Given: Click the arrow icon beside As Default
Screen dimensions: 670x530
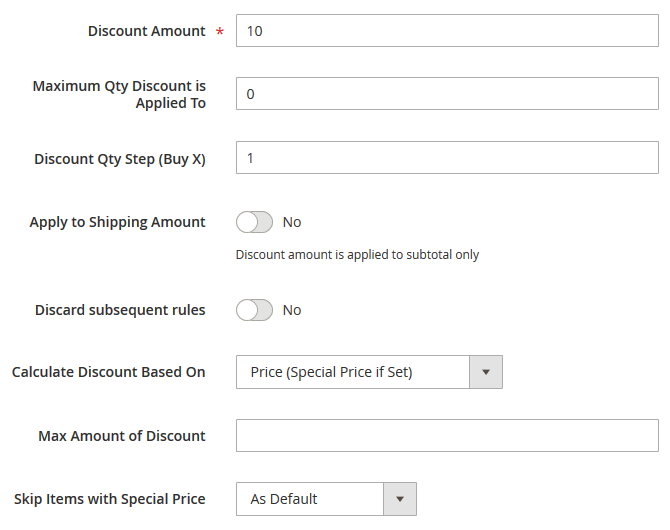Looking at the screenshot, I should [400, 499].
